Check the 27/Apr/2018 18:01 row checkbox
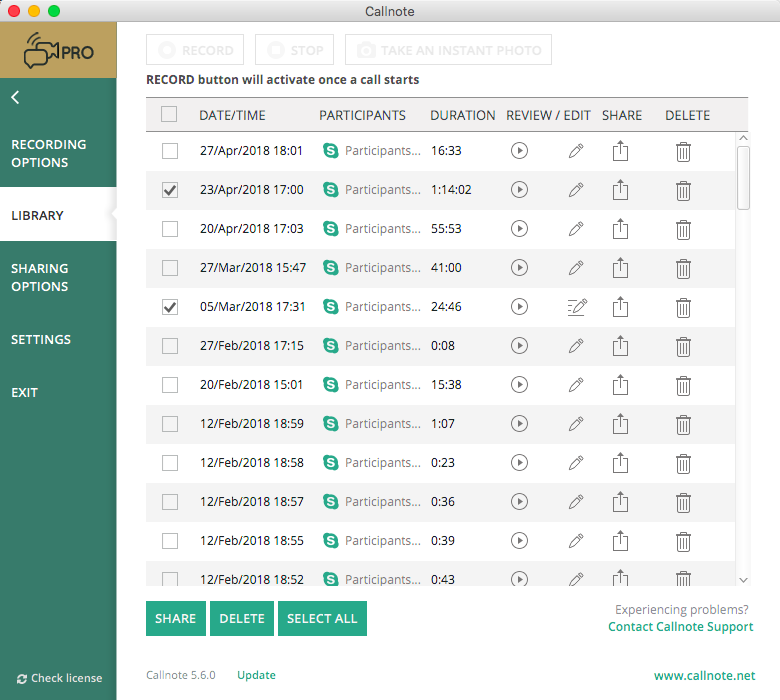The width and height of the screenshot is (780, 700). 170,151
